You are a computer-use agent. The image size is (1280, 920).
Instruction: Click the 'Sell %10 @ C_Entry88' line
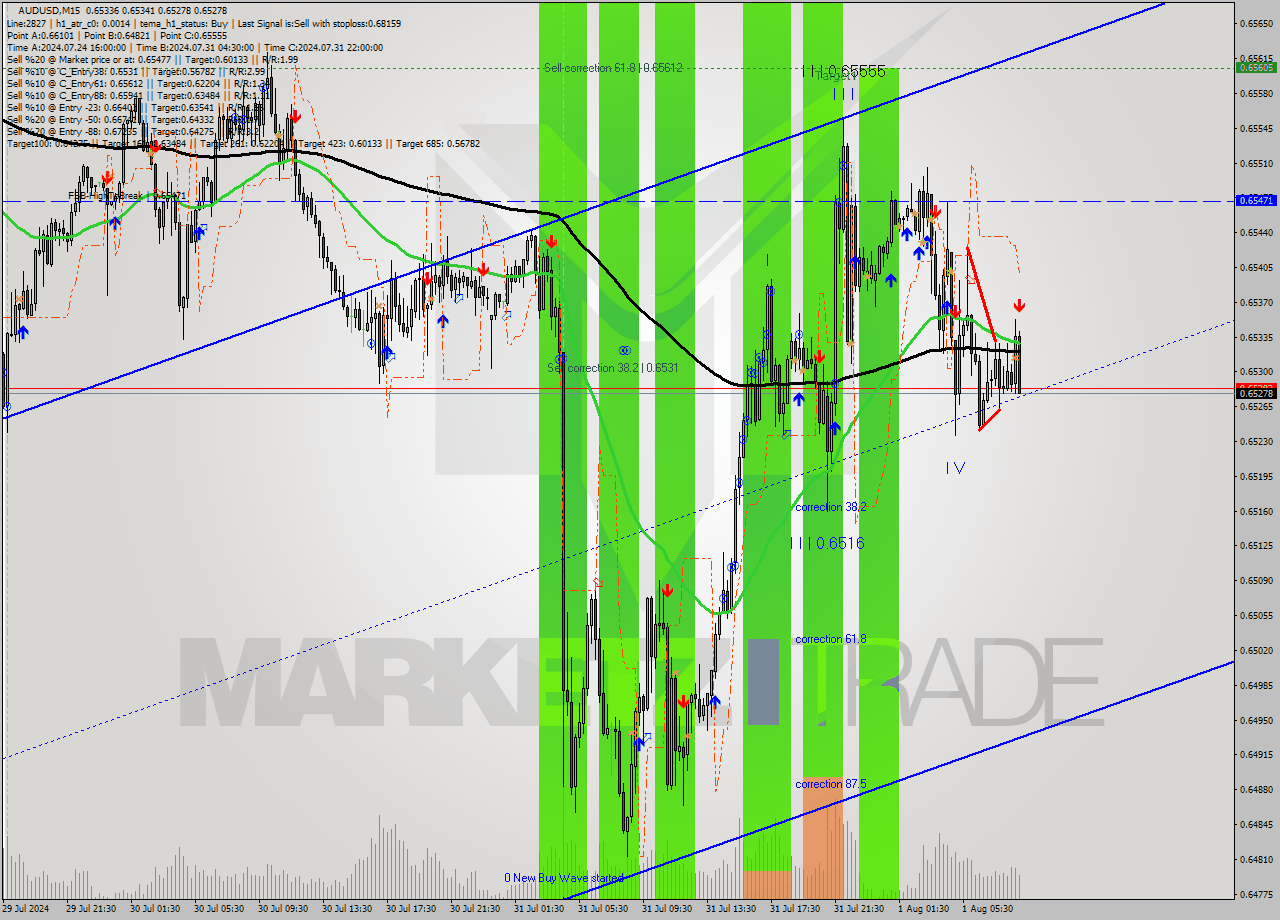[x=136, y=95]
